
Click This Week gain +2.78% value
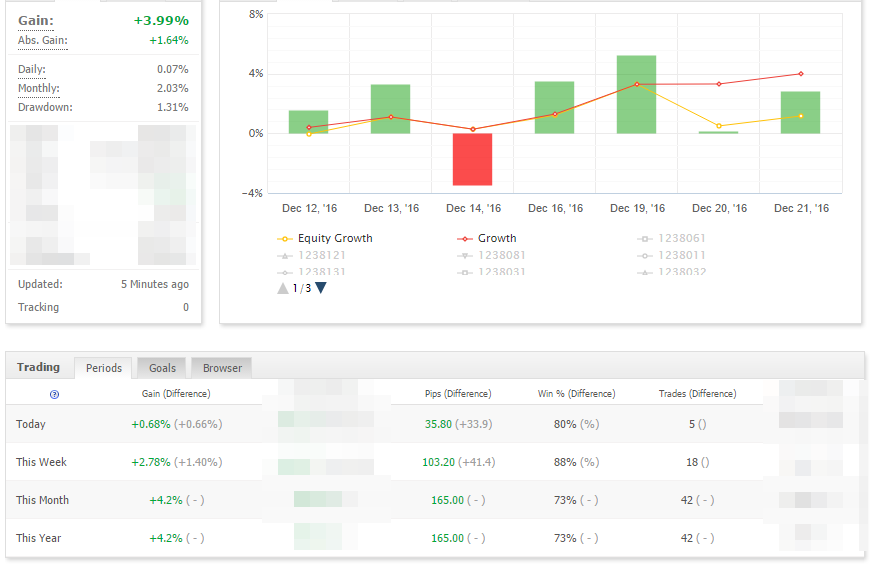(151, 462)
